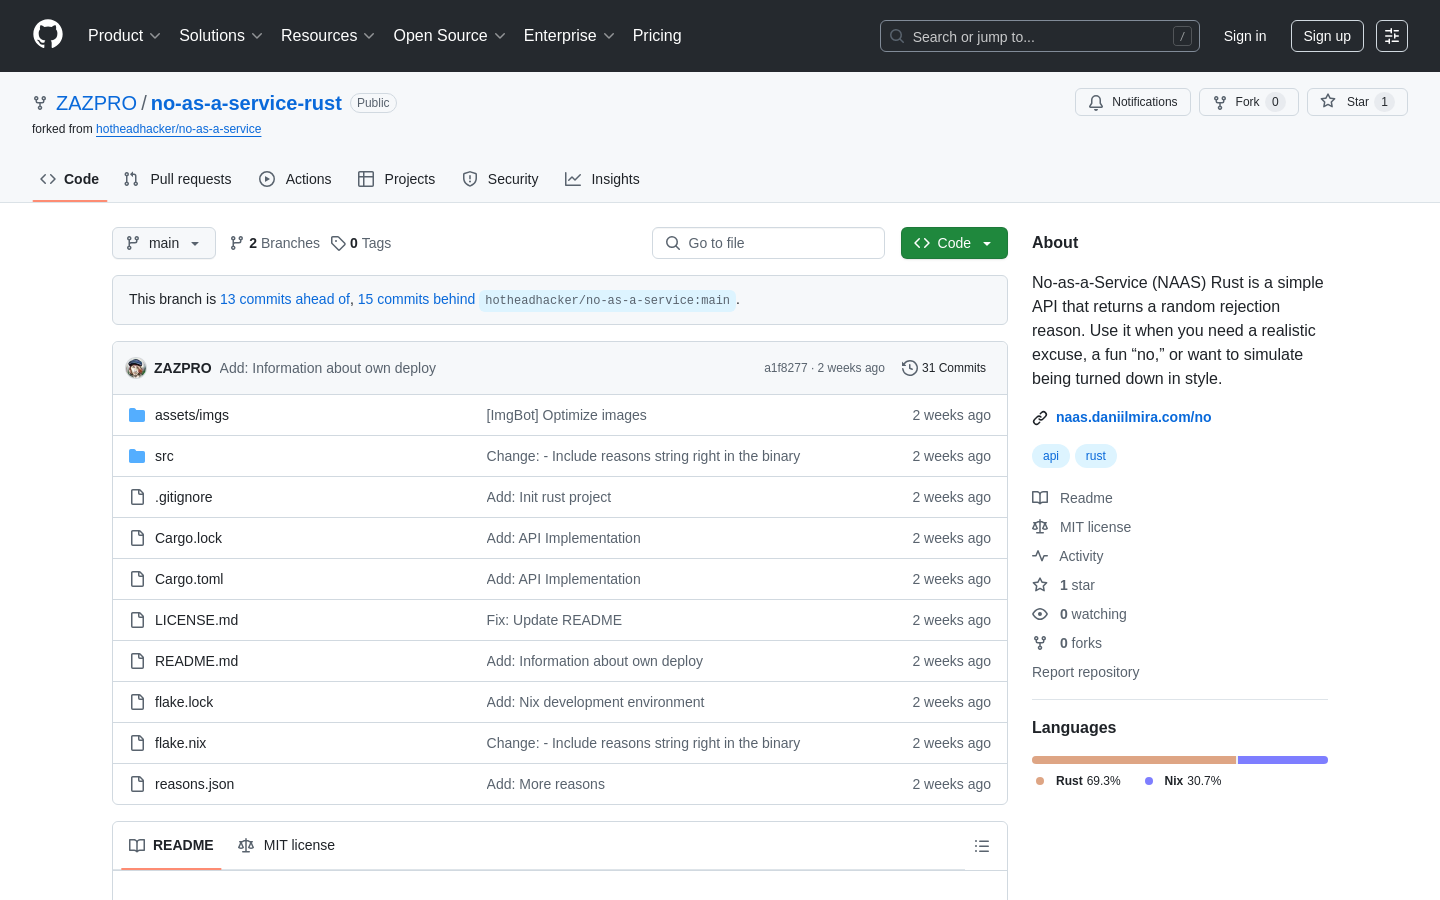Click the purple Nix segment of the language bar

[x=1283, y=760]
